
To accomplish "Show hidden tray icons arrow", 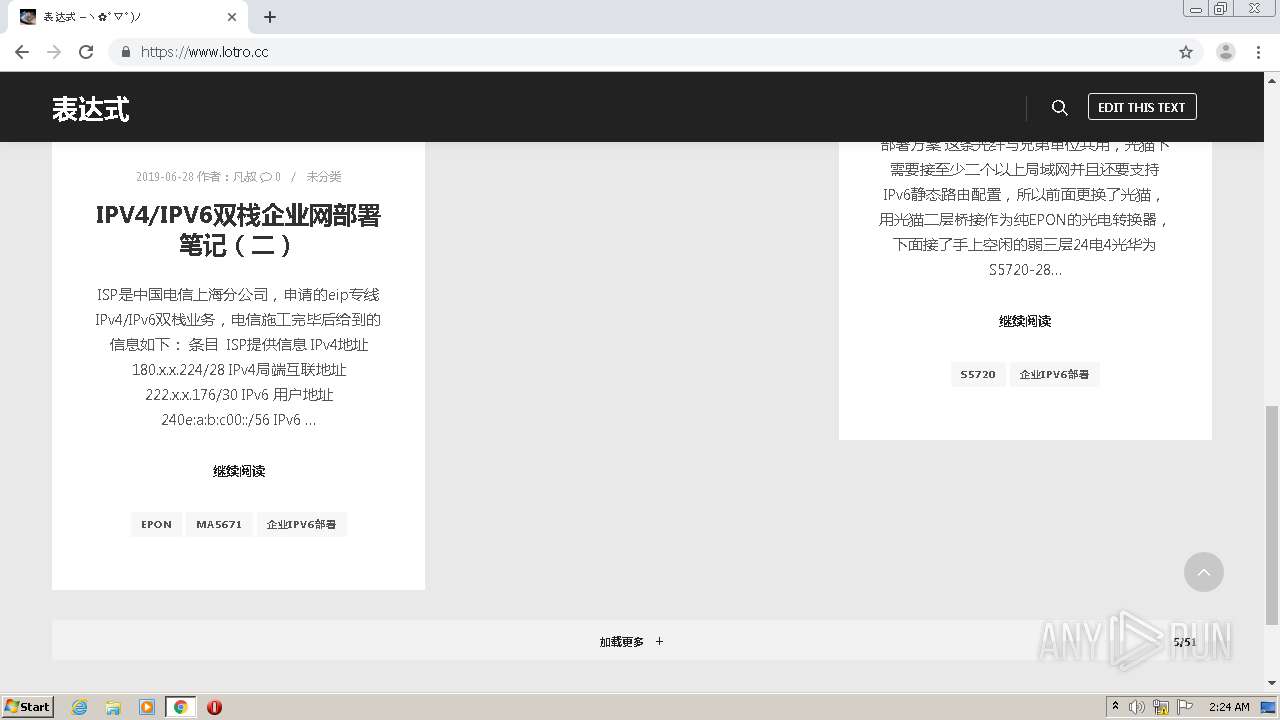I will [1116, 707].
